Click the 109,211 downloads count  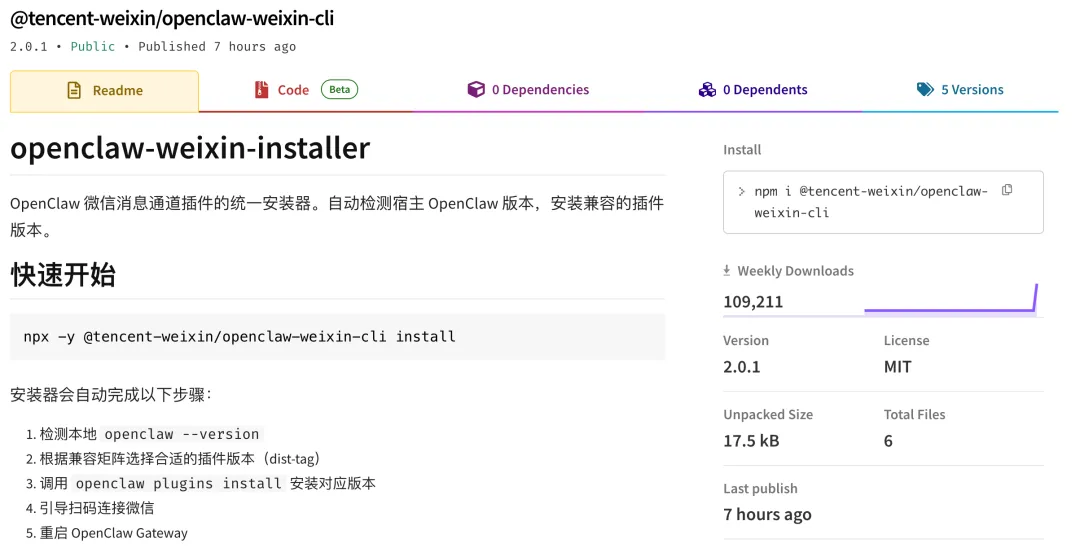click(x=753, y=302)
